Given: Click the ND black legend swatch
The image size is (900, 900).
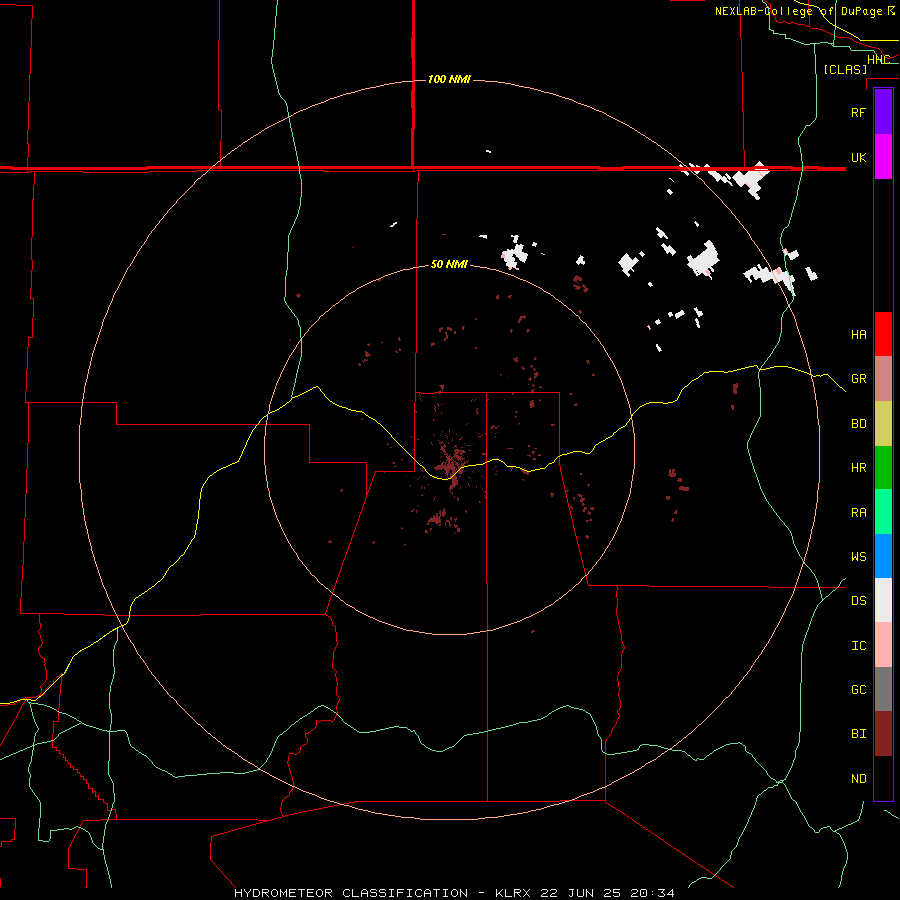Looking at the screenshot, I should pyautogui.click(x=883, y=778).
